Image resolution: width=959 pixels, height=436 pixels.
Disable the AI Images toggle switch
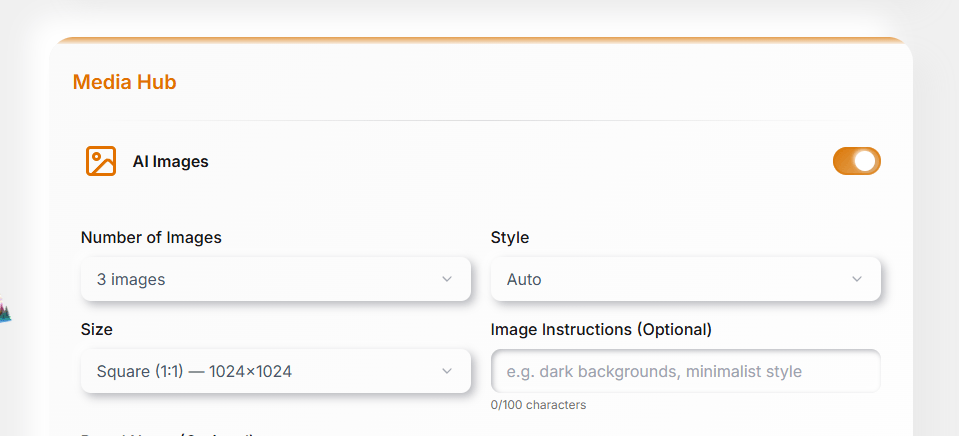pyautogui.click(x=856, y=161)
